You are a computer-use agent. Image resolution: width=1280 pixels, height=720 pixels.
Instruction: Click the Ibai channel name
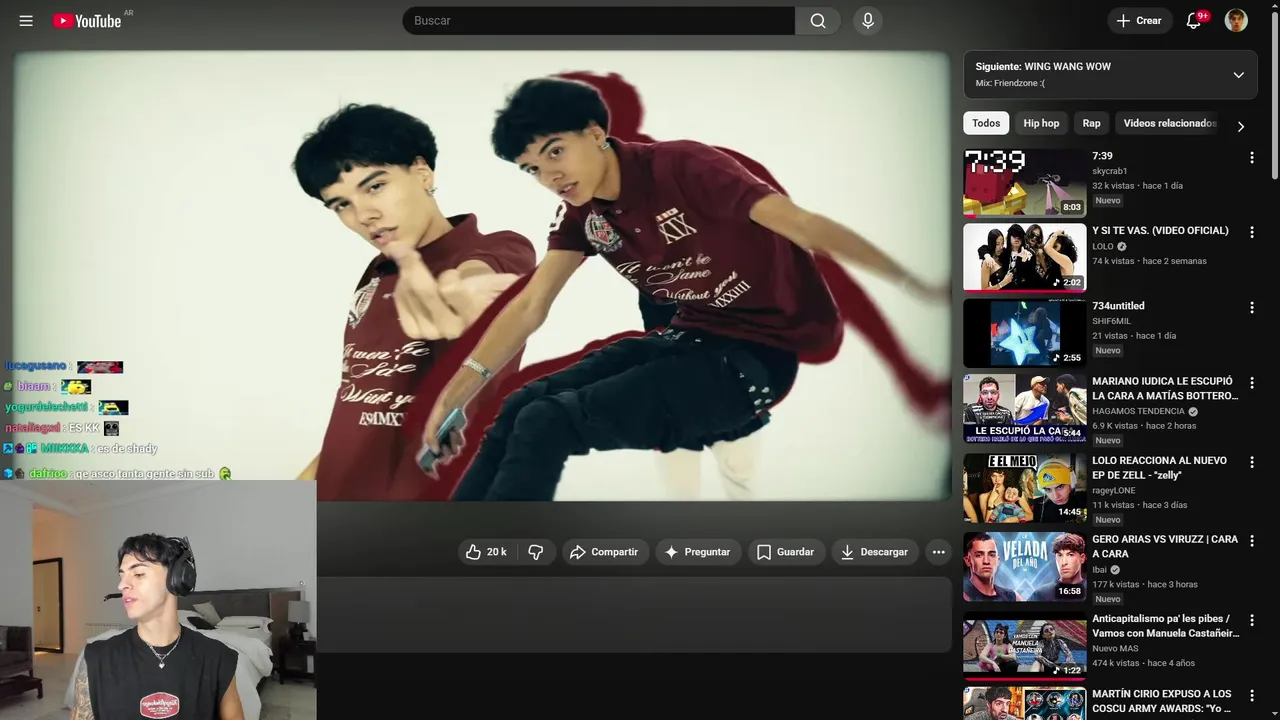point(1099,569)
